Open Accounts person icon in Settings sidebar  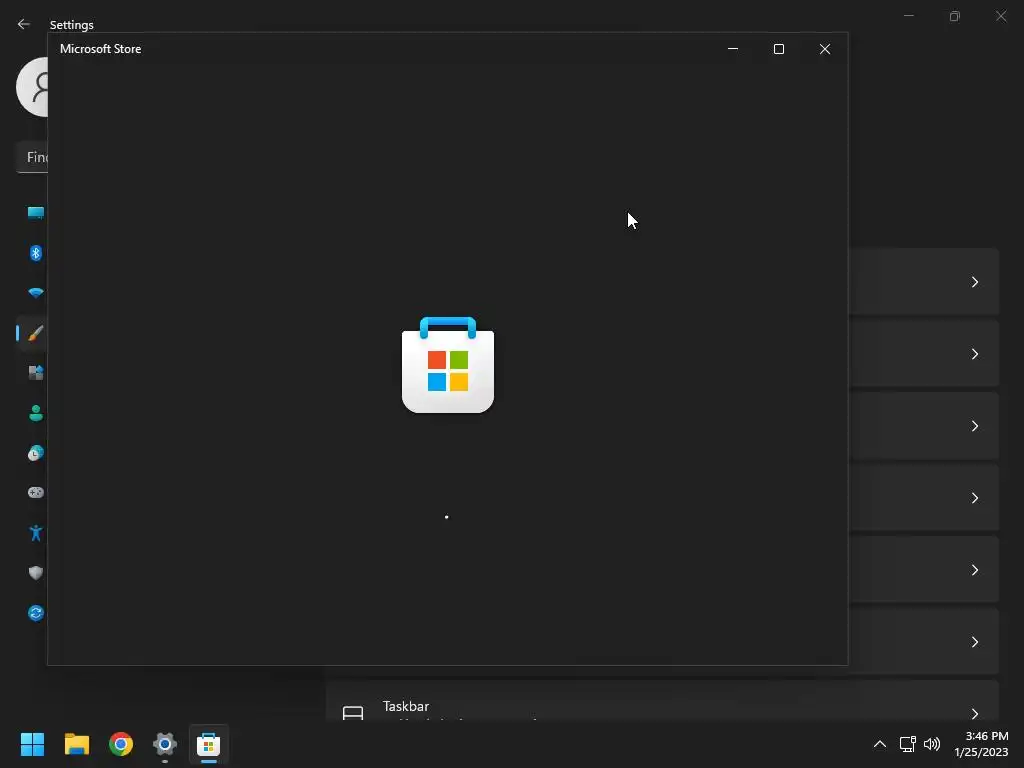[36, 413]
